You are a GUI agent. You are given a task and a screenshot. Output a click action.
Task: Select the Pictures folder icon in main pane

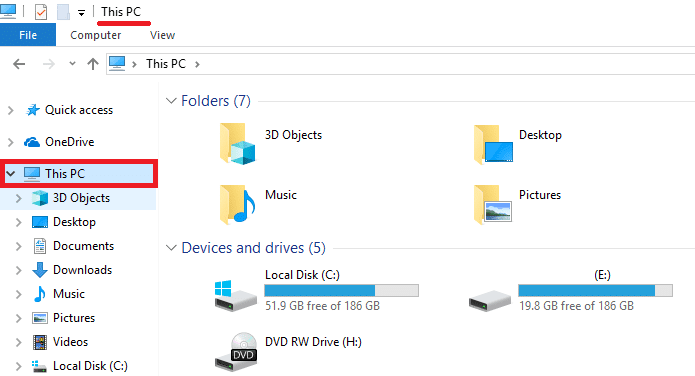(492, 204)
